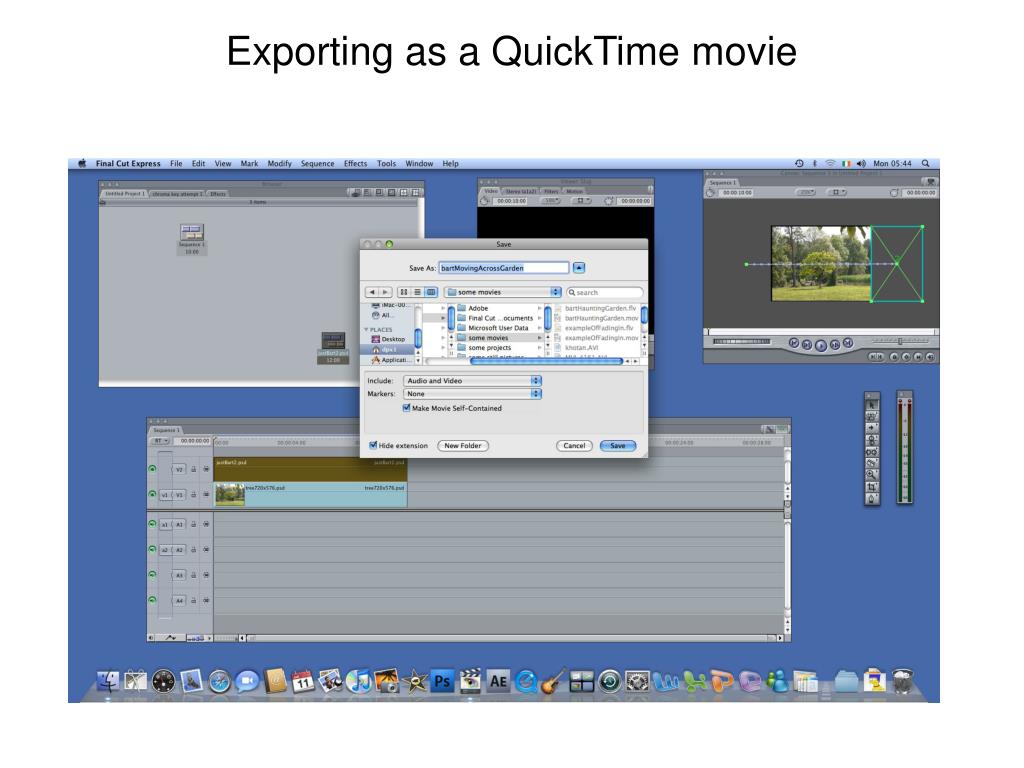
Task: Open iTunes from the Dock
Action: (x=359, y=682)
